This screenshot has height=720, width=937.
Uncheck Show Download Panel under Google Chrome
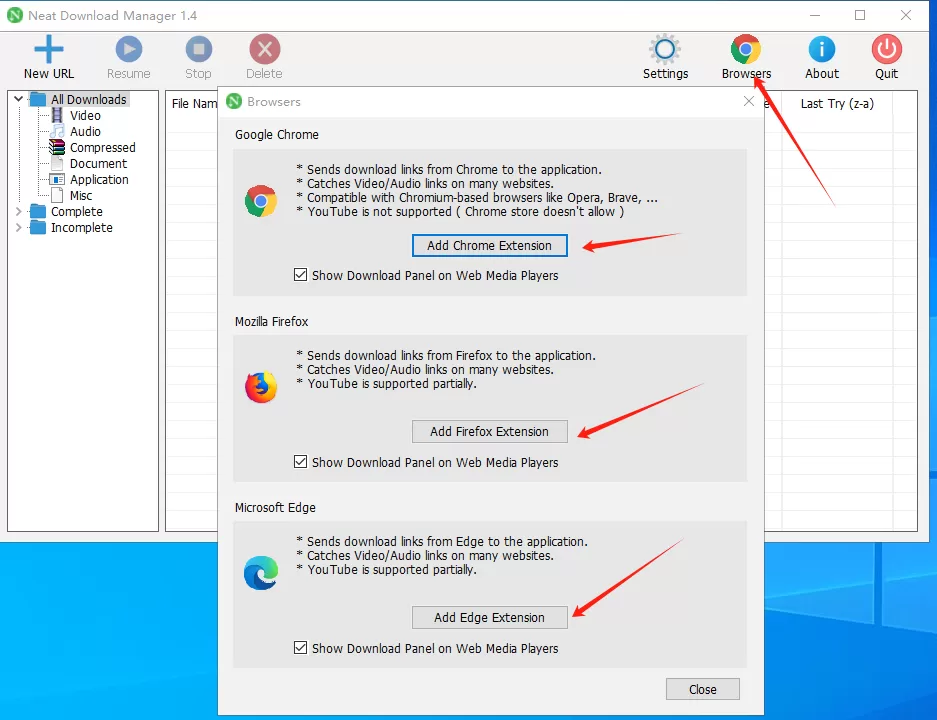point(301,275)
